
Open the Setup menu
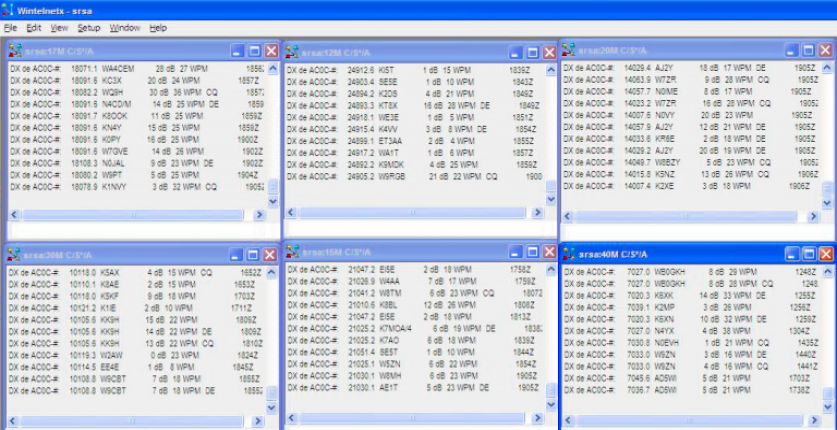[88, 28]
